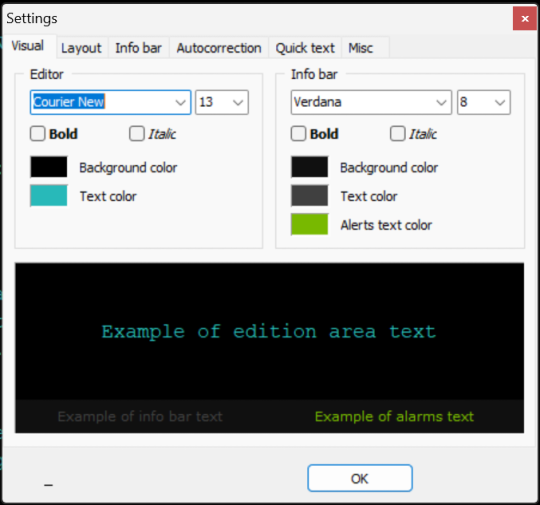Open the Info bar font size dropdown showing 8

point(484,102)
